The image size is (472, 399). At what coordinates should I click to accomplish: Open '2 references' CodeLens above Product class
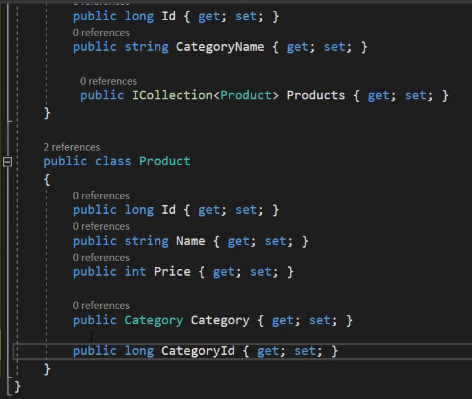pos(72,147)
